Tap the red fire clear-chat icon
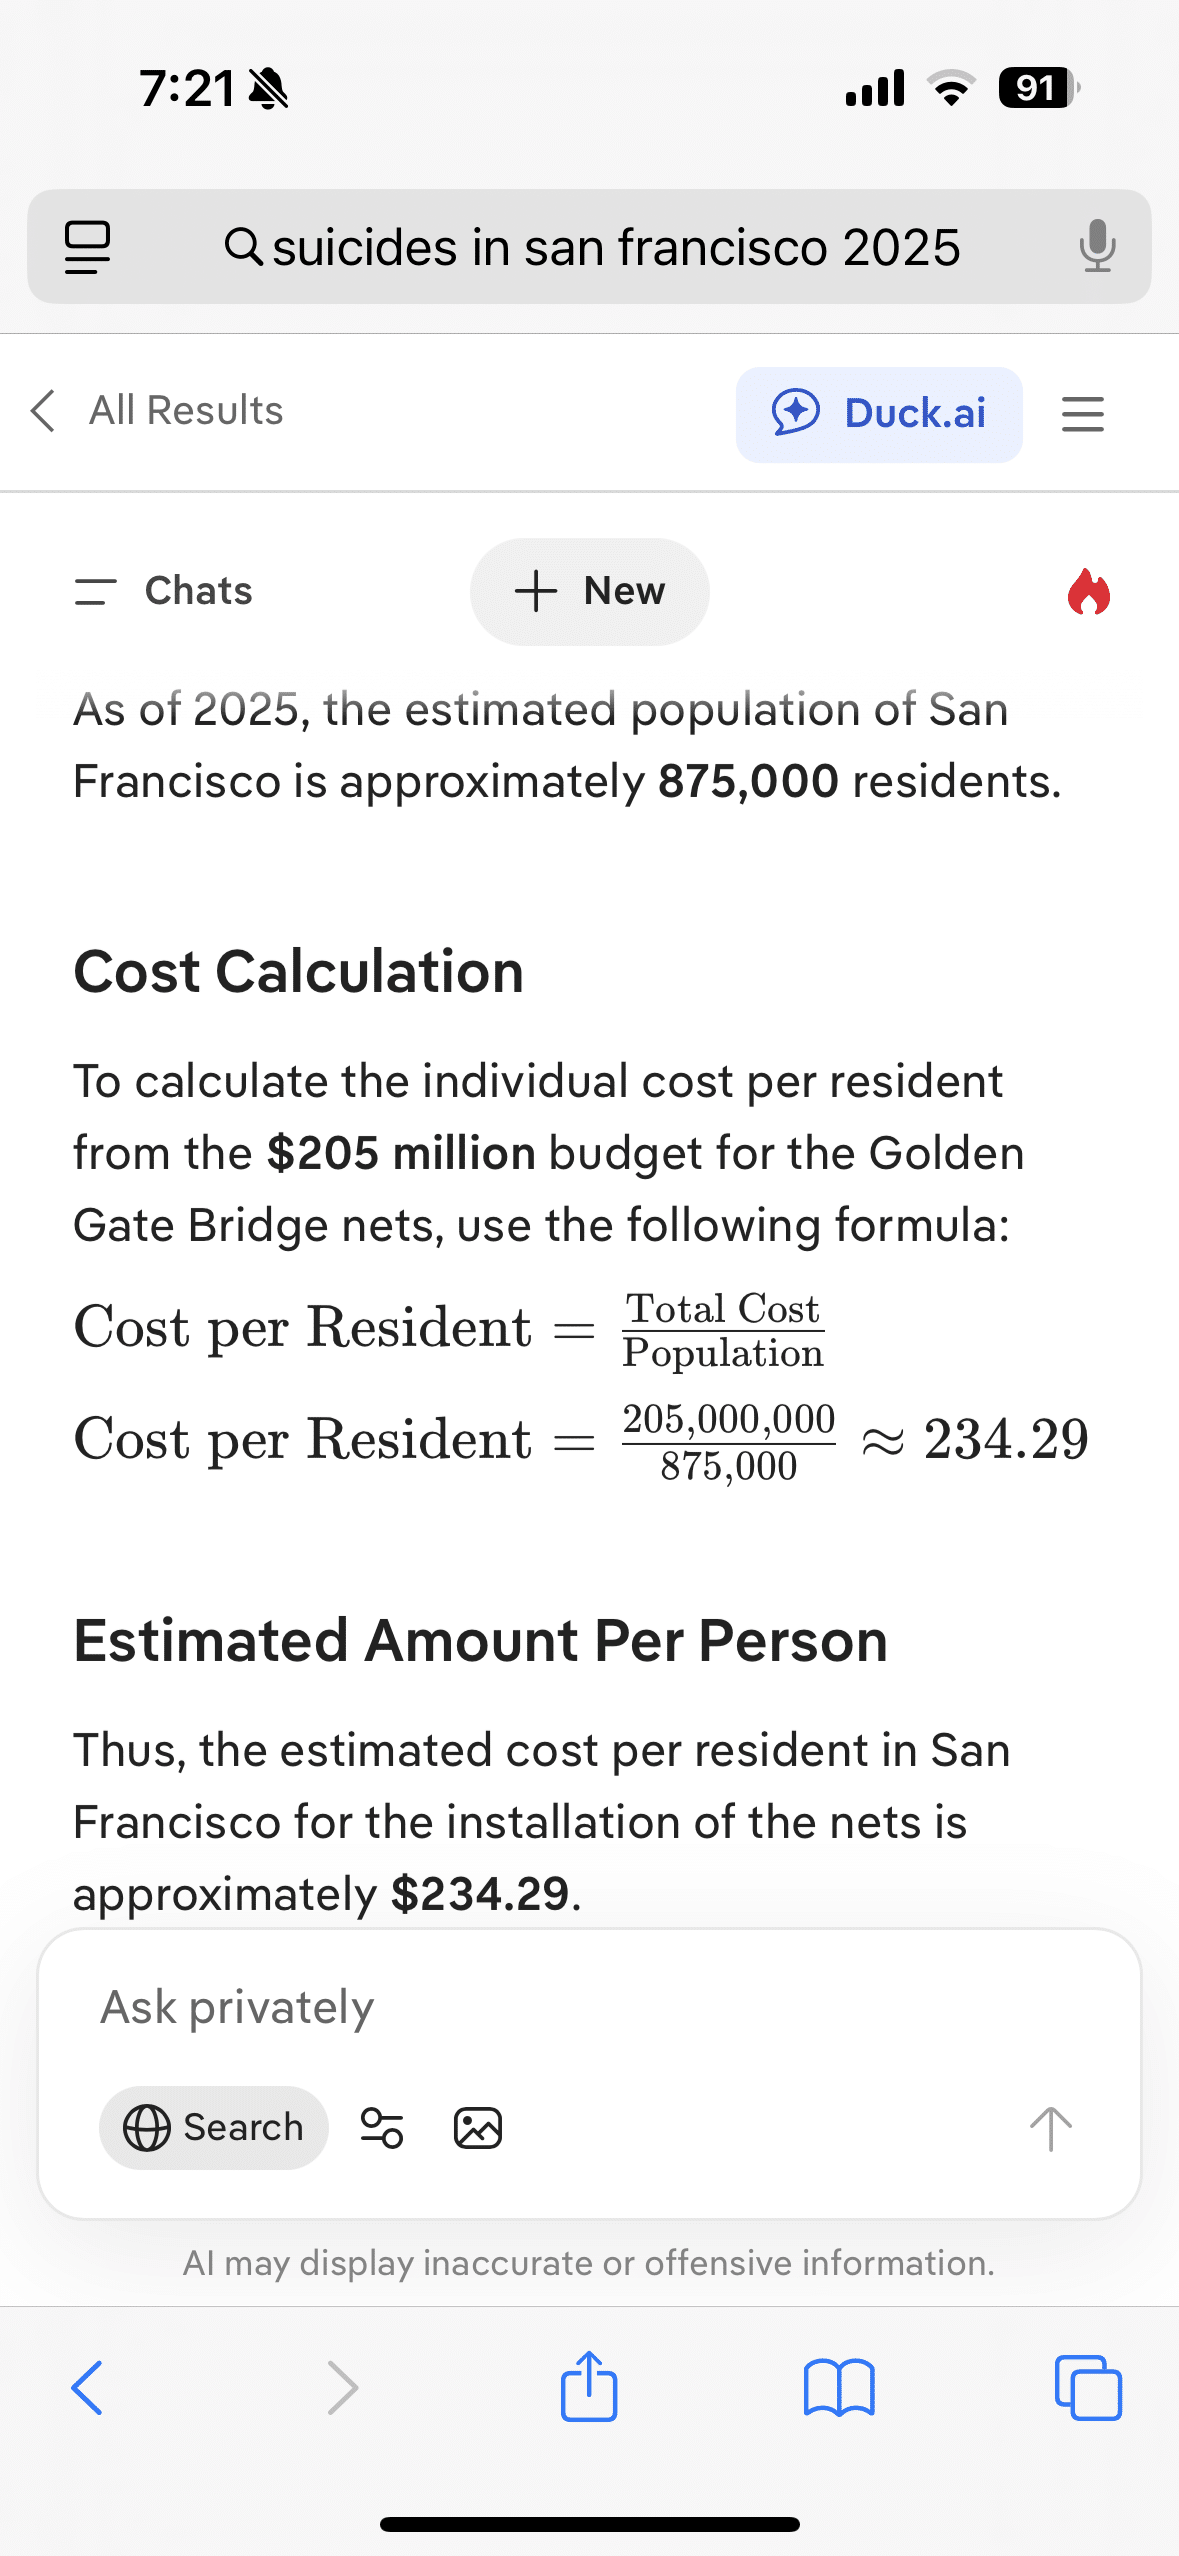This screenshot has height=2556, width=1179. (x=1088, y=592)
